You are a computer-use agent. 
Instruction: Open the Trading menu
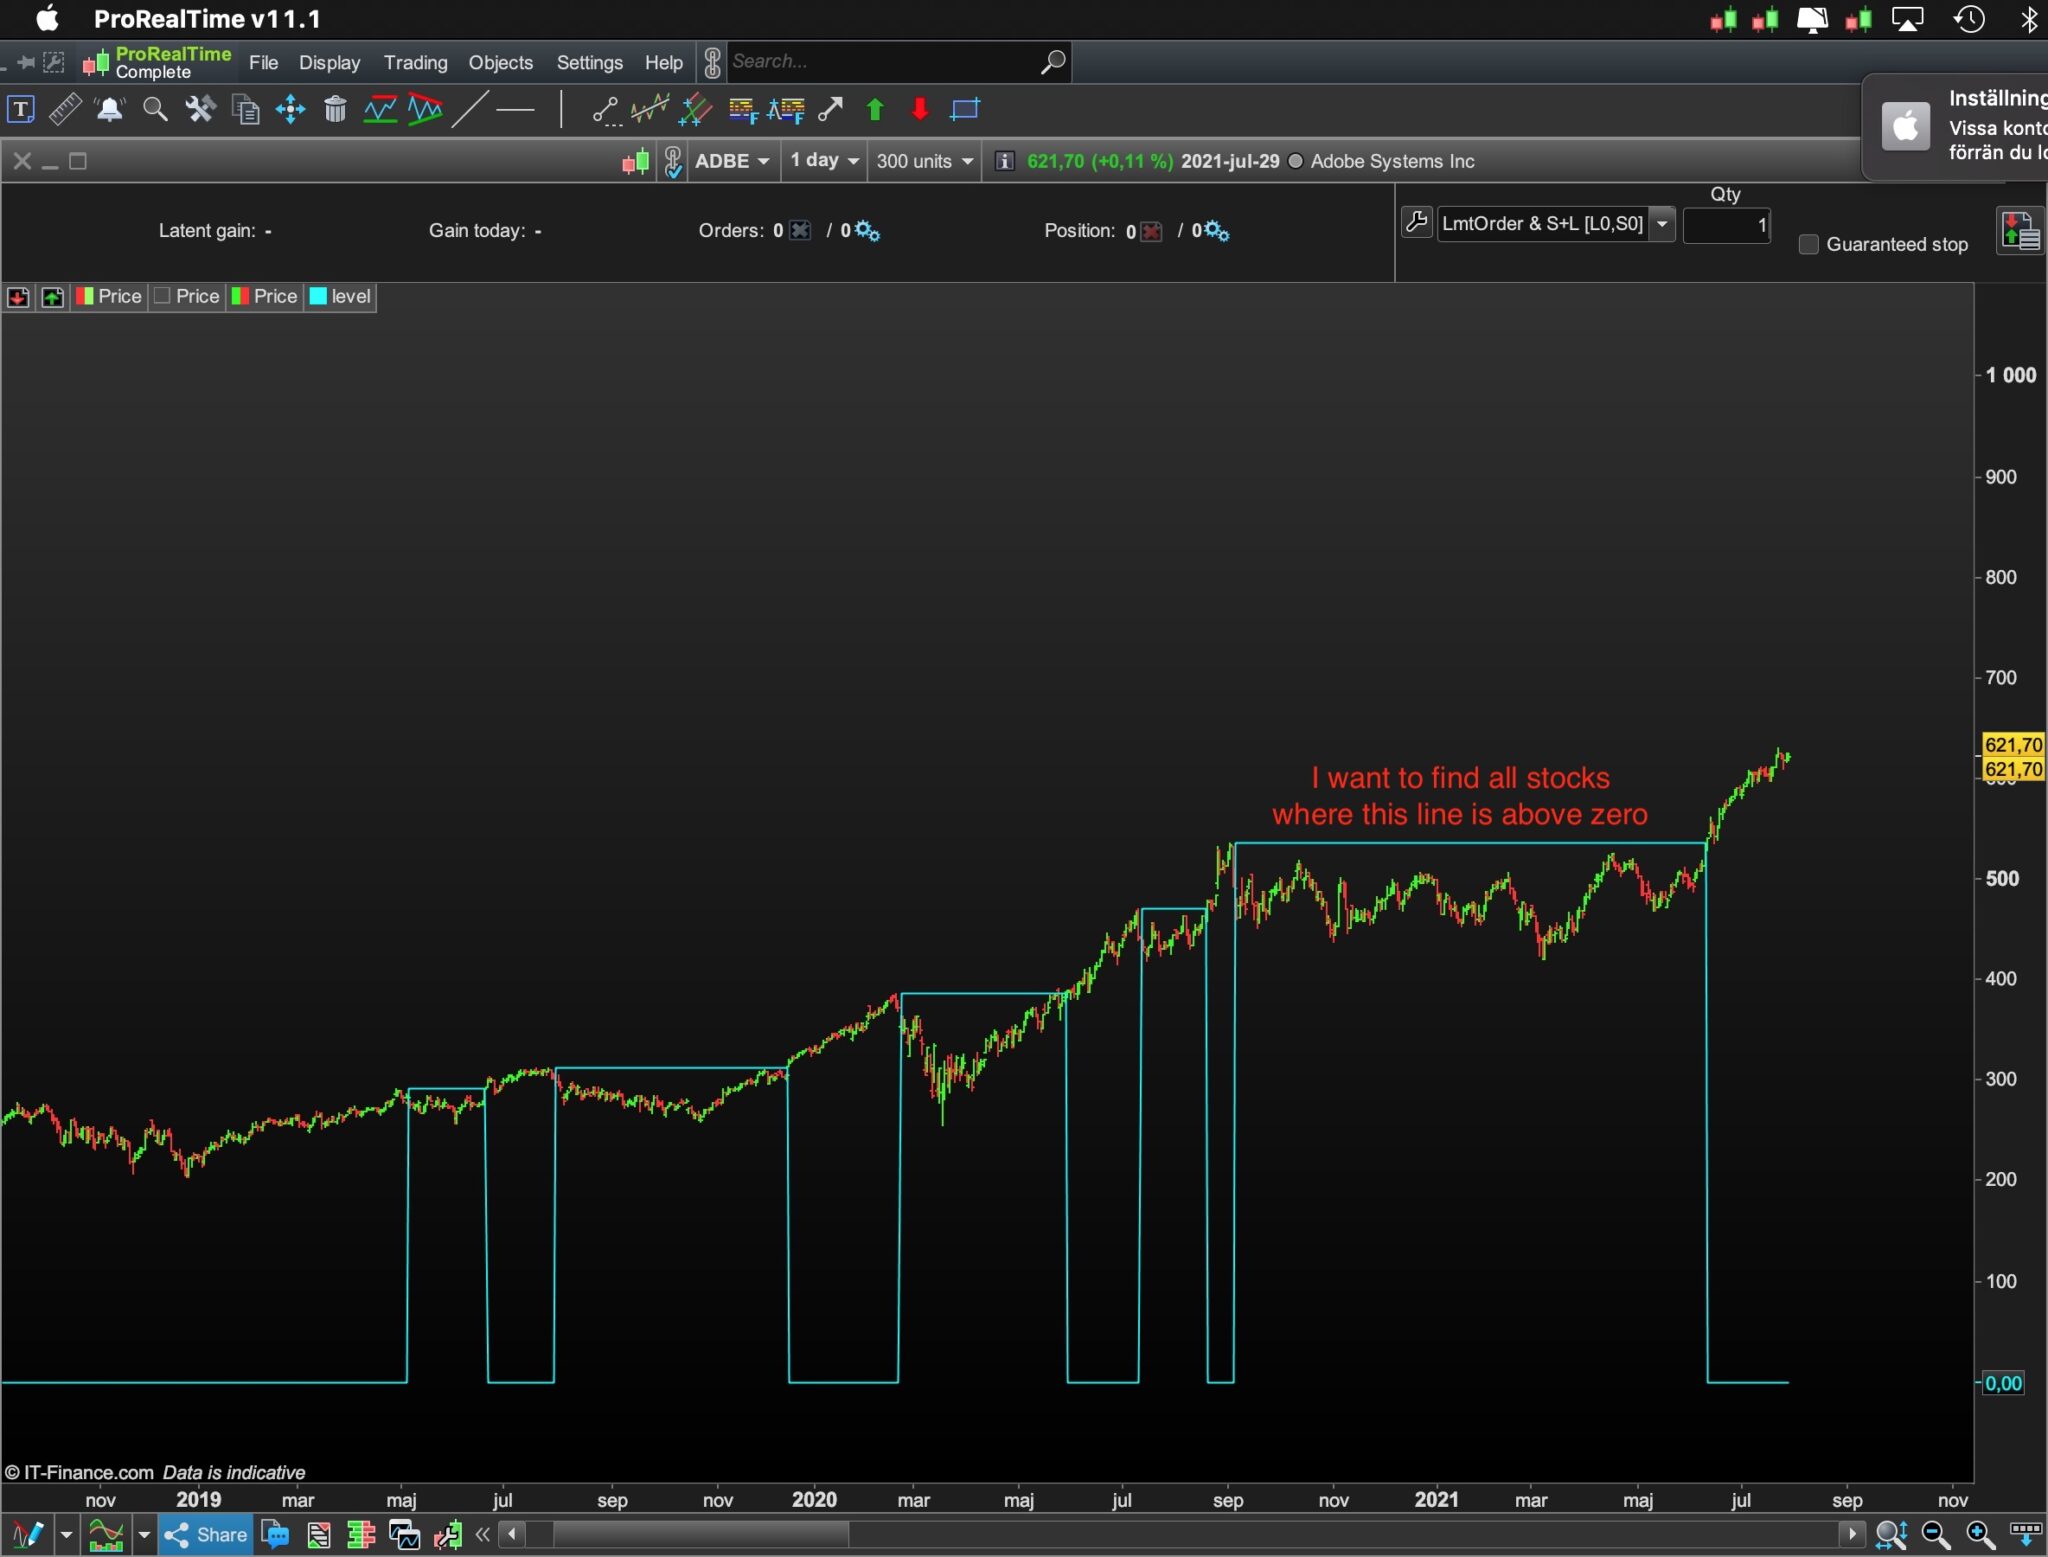415,62
